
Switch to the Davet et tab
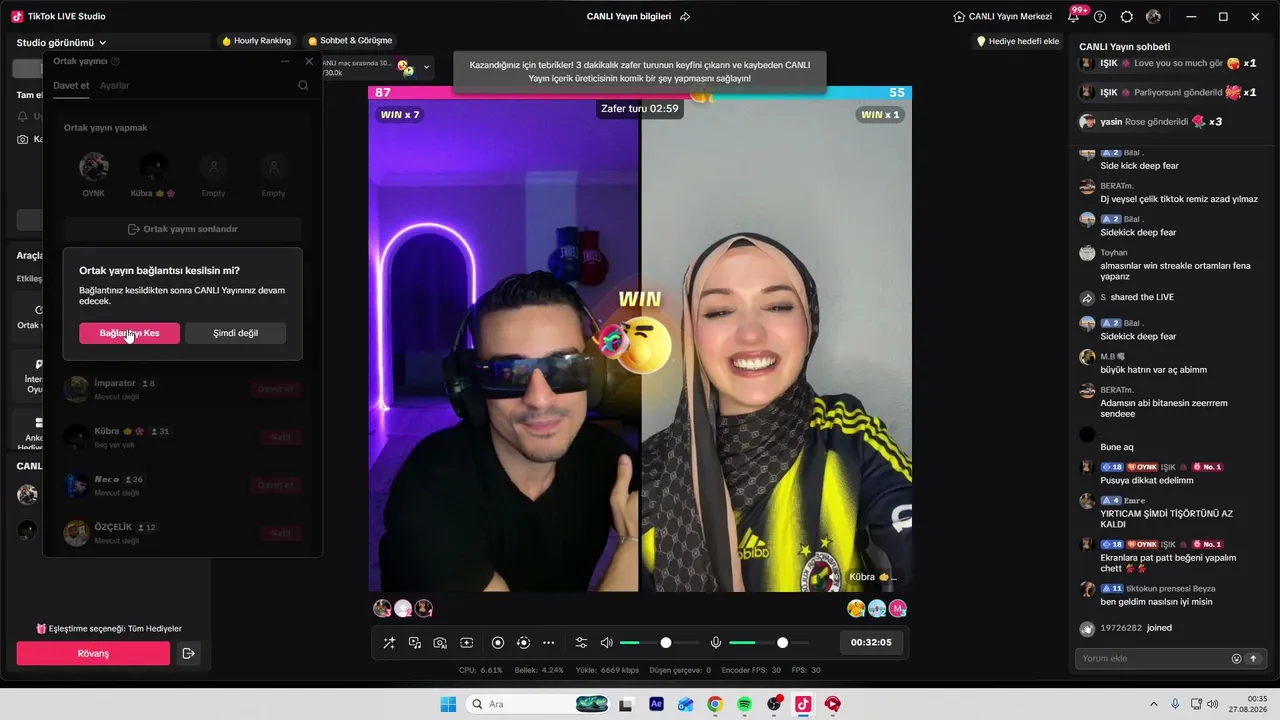(71, 86)
